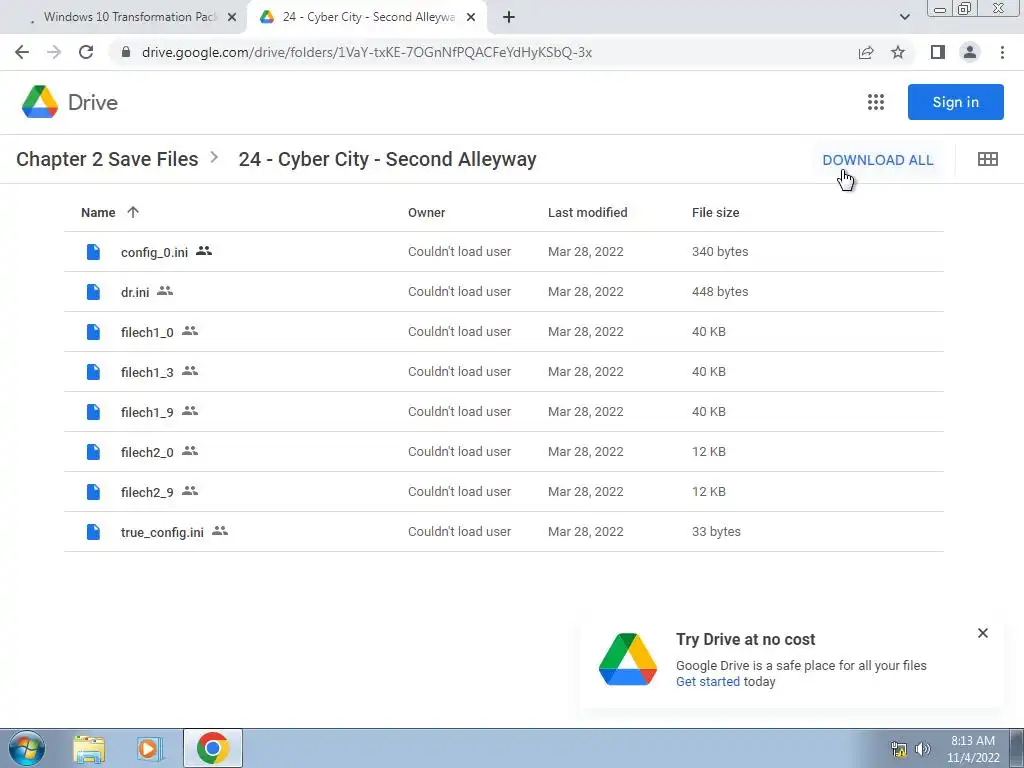Click the Sign in button
The width and height of the screenshot is (1024, 768).
tap(955, 102)
